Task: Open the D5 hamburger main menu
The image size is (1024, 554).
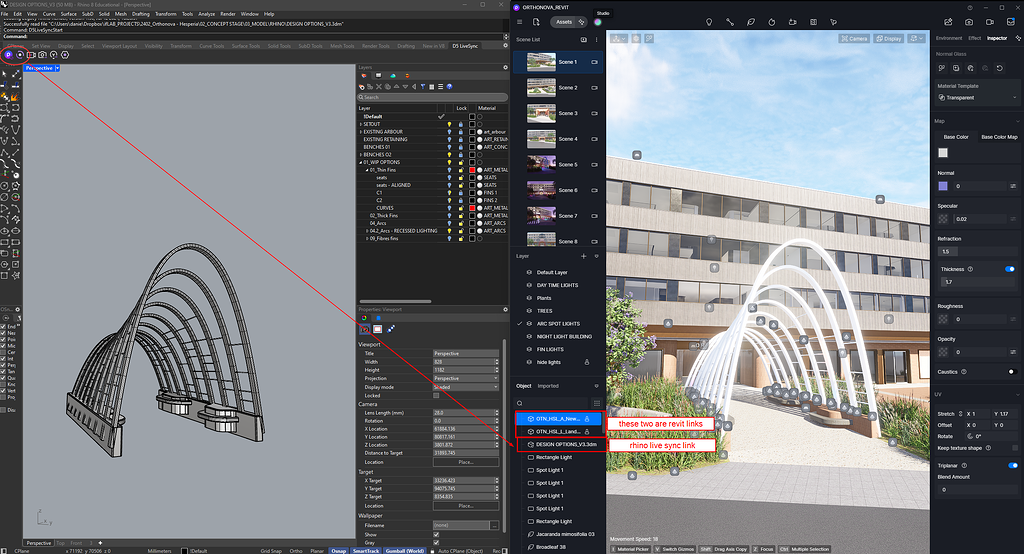Action: point(520,22)
